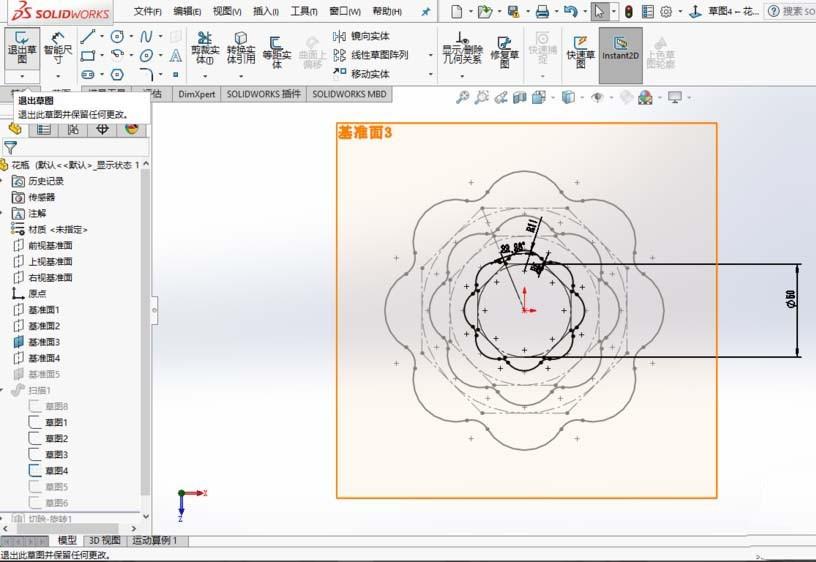The height and width of the screenshot is (562, 816).
Task: Pin the menu bar with pushpin
Action: [426, 11]
